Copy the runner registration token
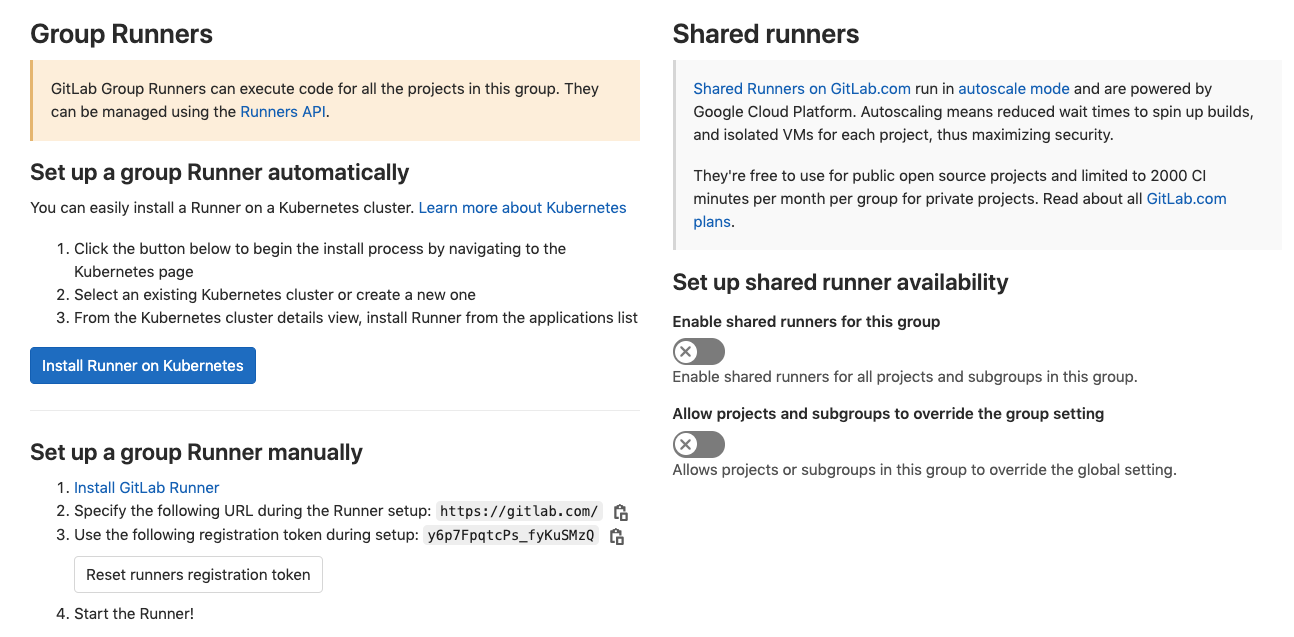Viewport: 1294px width, 637px height. coord(617,536)
